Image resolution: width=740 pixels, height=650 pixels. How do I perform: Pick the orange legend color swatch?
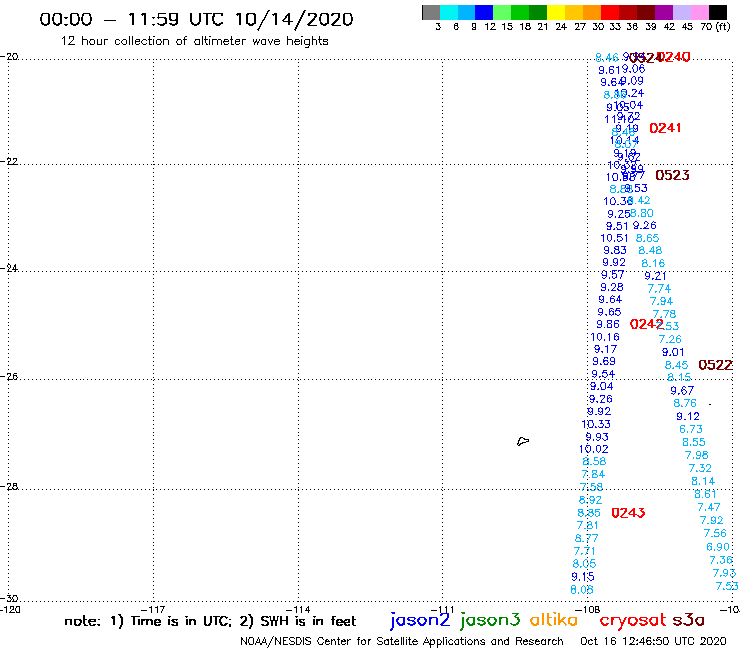click(x=592, y=12)
